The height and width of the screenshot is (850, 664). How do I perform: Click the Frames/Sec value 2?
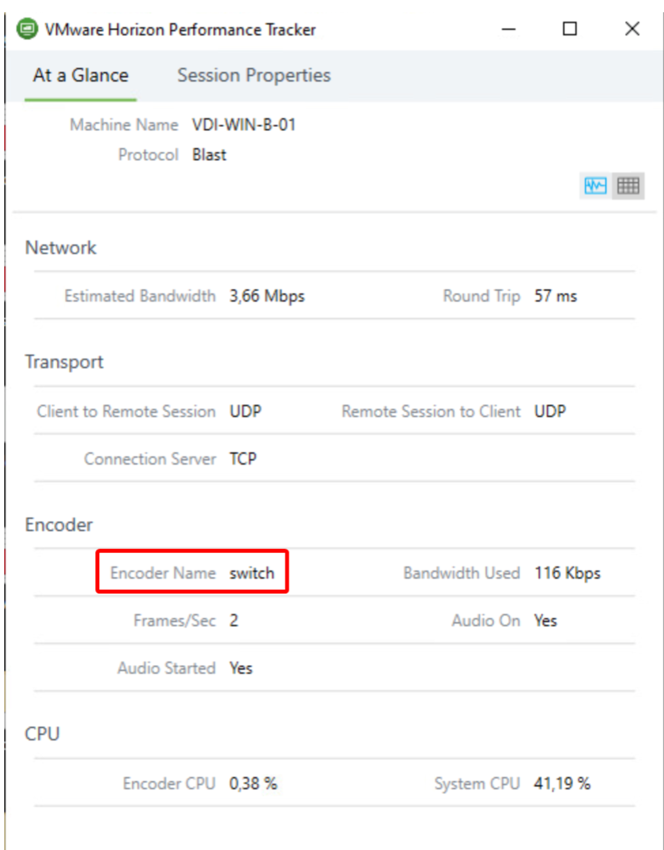(234, 620)
